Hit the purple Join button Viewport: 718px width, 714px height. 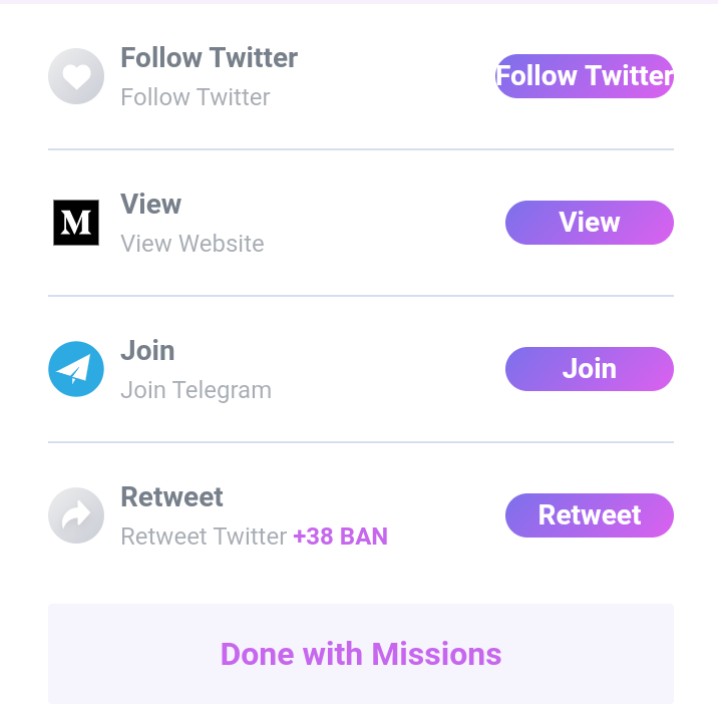tap(589, 369)
